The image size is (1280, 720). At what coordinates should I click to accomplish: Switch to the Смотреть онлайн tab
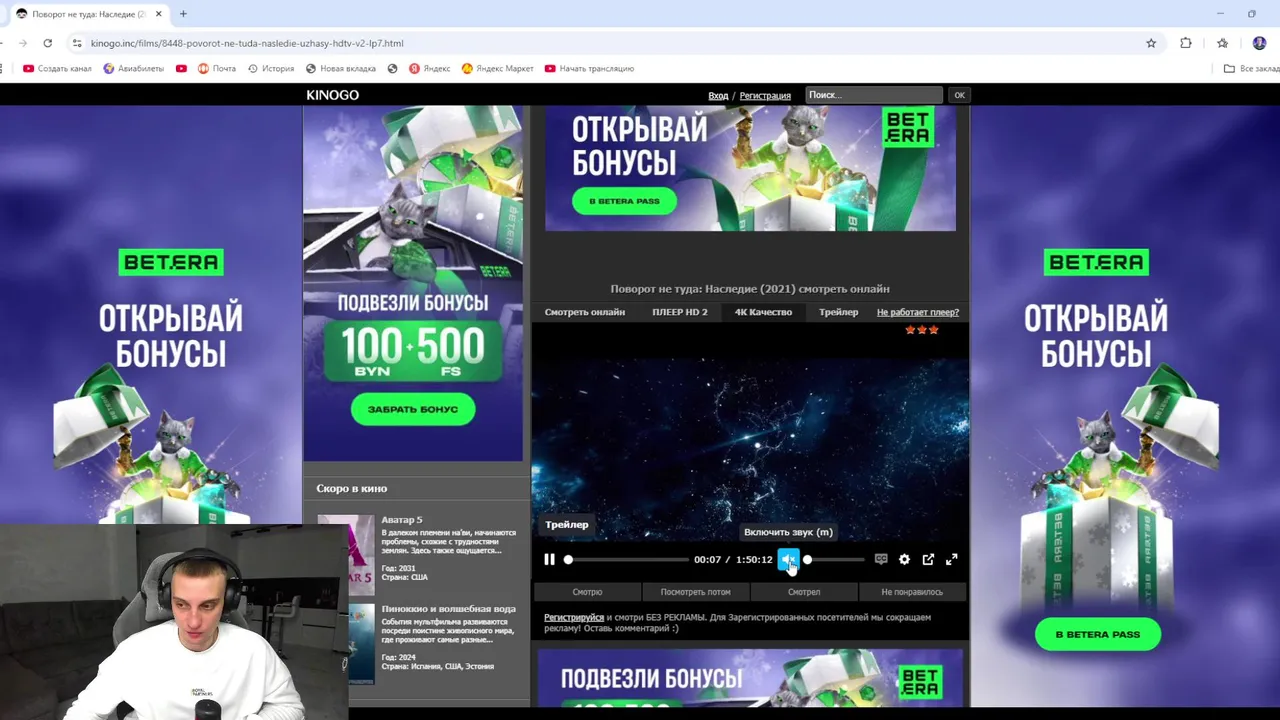(x=585, y=312)
